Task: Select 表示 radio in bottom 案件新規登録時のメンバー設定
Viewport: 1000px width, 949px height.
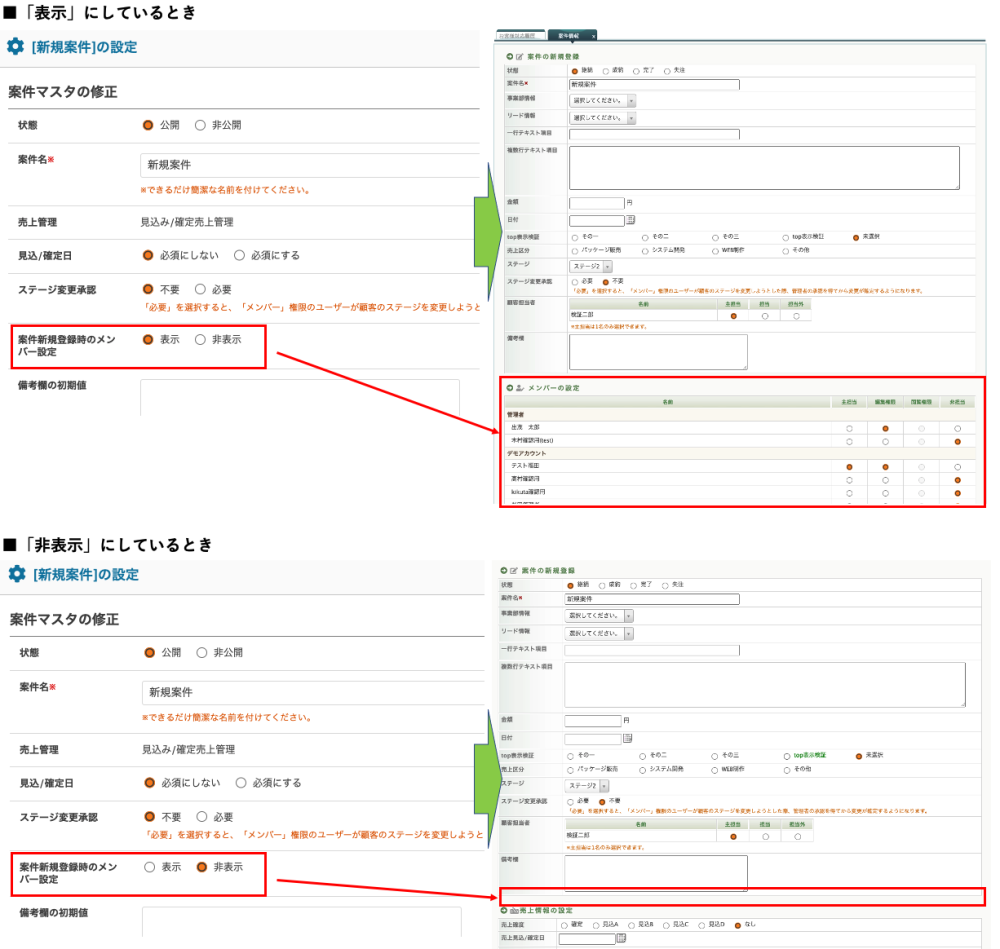Action: pyautogui.click(x=150, y=867)
